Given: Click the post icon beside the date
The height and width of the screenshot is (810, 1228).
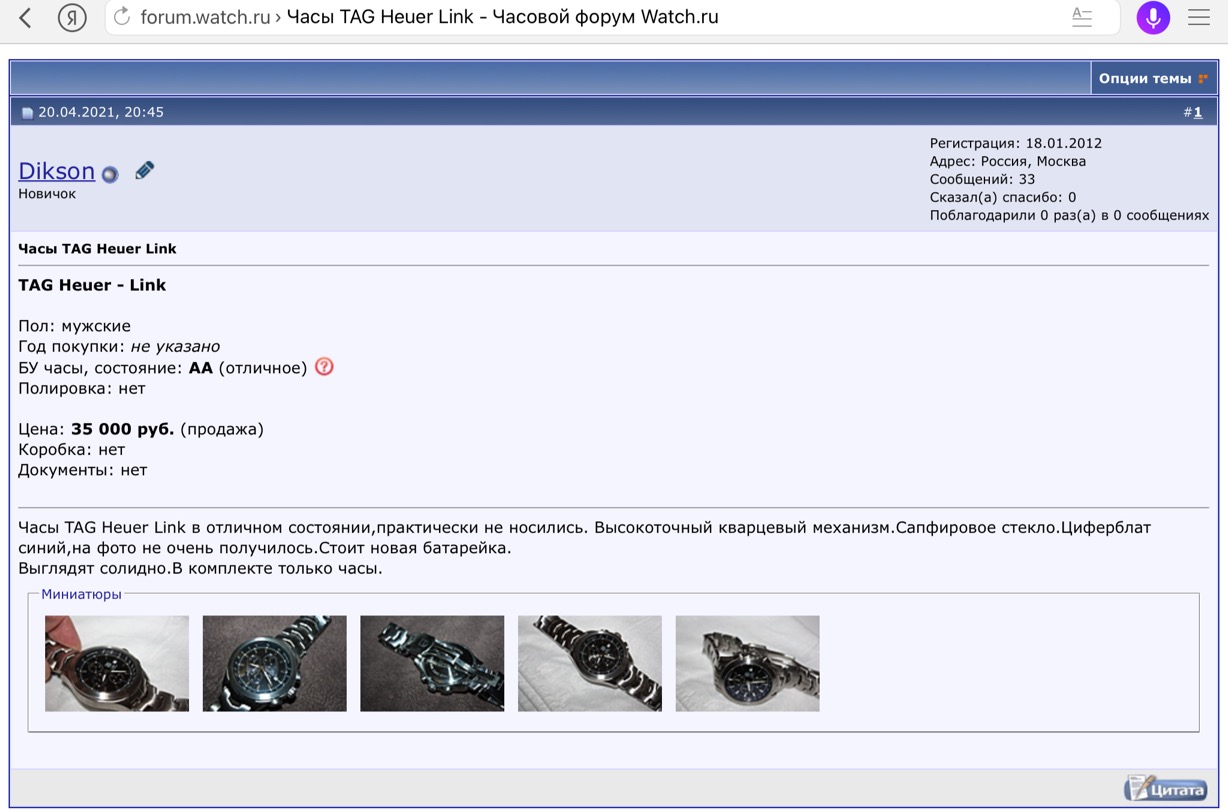Looking at the screenshot, I should click(x=27, y=113).
